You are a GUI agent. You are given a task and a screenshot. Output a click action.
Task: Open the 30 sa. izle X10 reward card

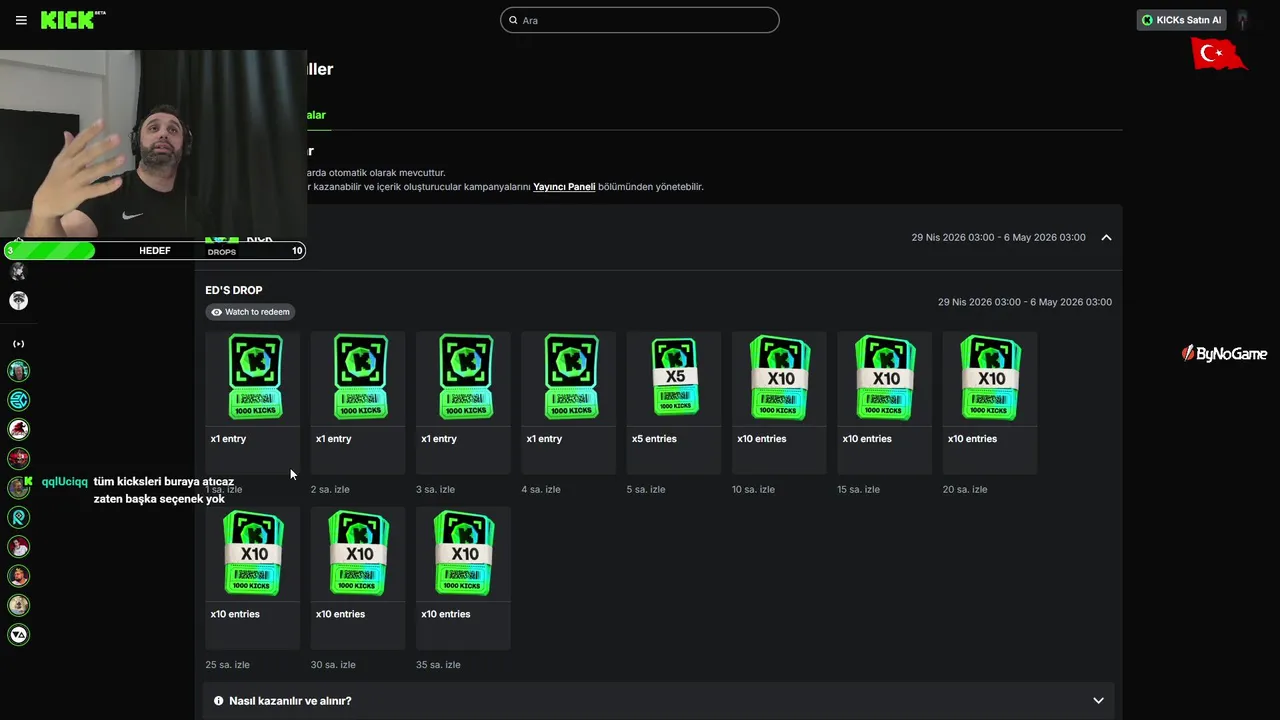pos(358,578)
